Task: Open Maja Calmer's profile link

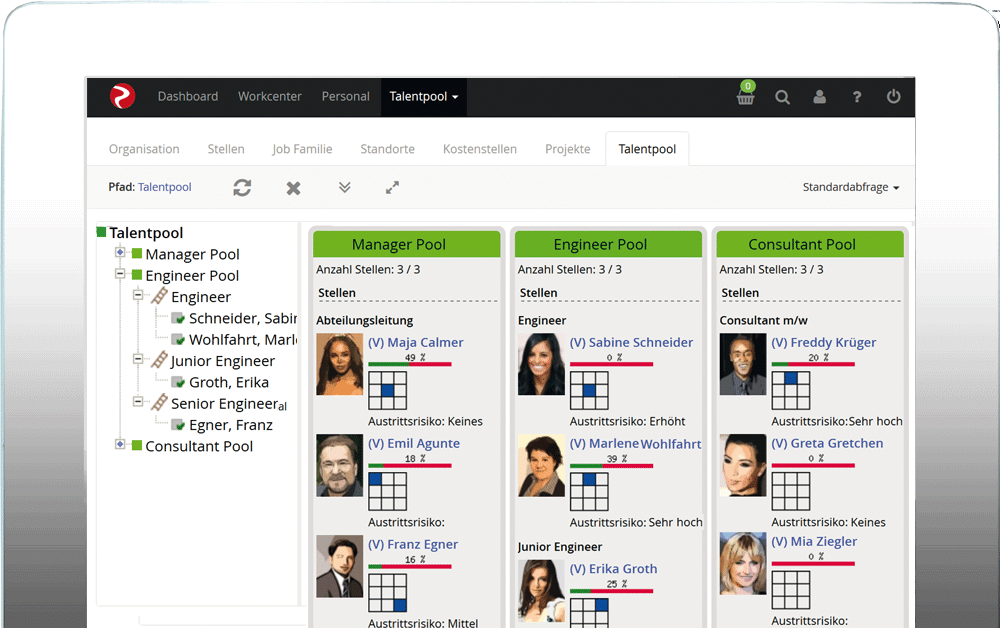Action: click(416, 342)
